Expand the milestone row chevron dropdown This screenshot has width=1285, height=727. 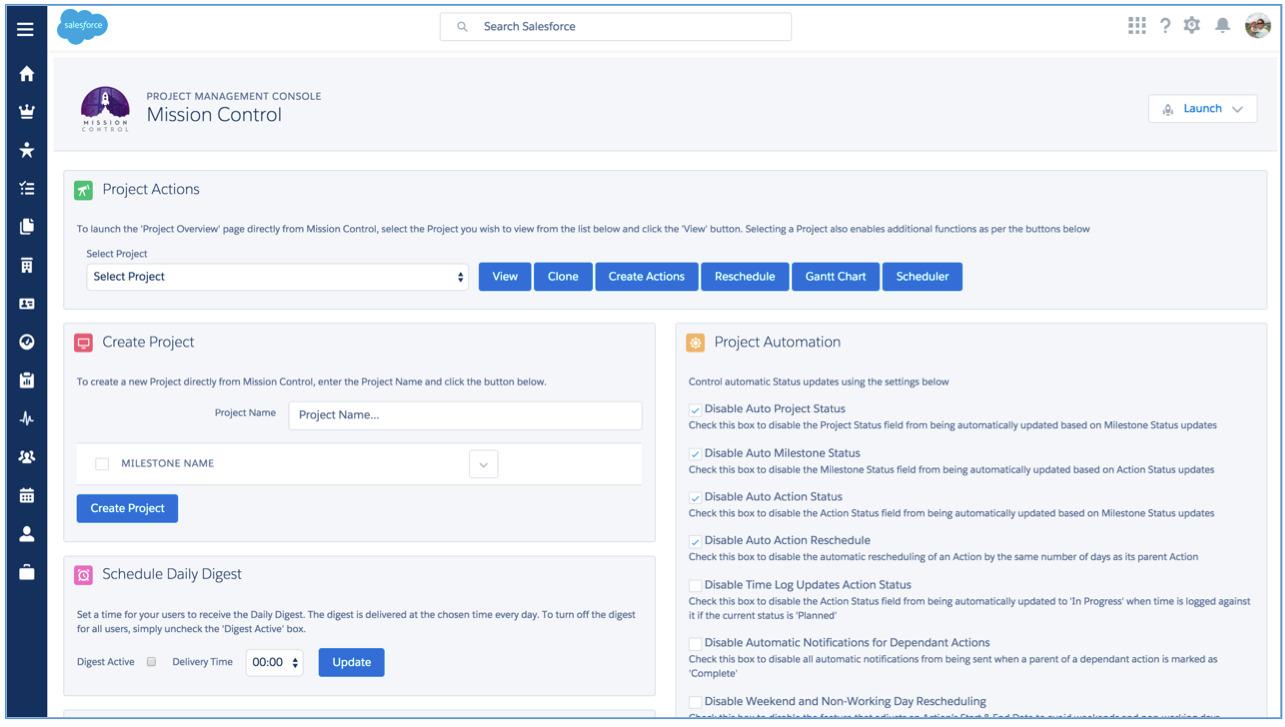click(x=482, y=464)
